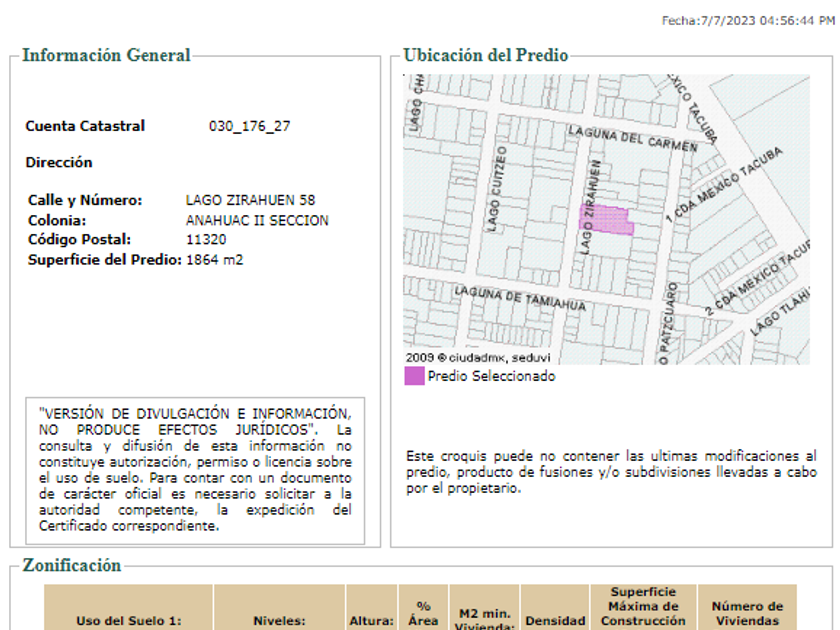Click the cadastral account value 030_176_27

(x=249, y=126)
